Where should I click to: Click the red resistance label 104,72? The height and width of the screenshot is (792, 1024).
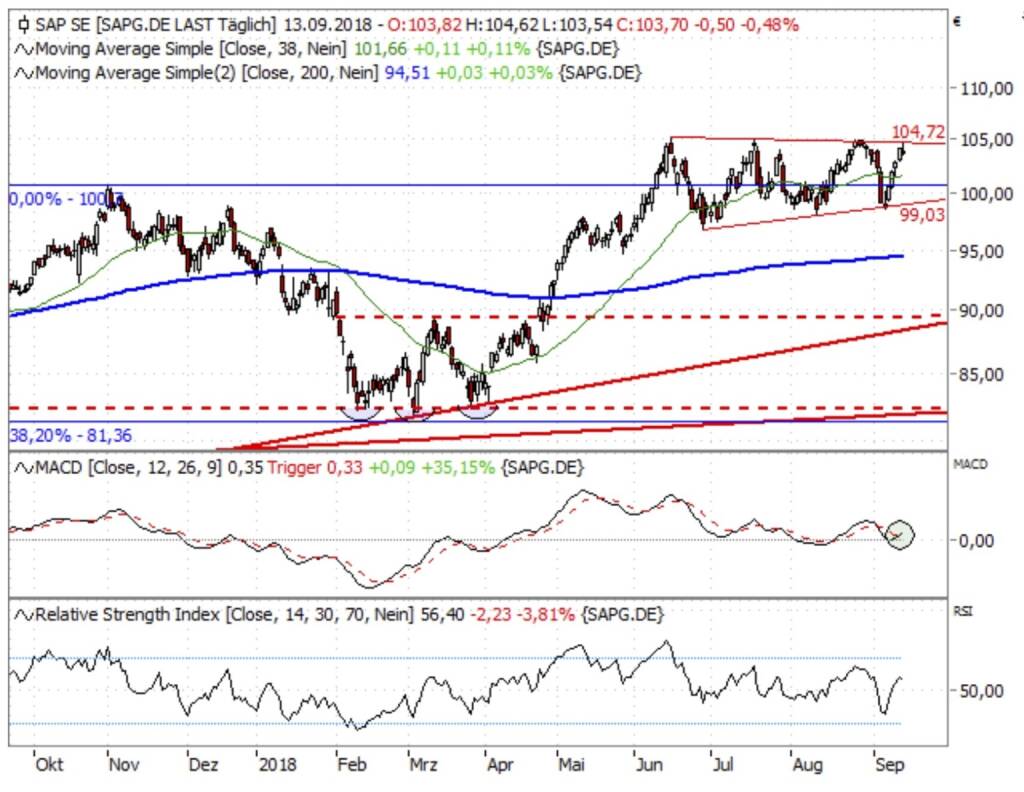tap(918, 133)
